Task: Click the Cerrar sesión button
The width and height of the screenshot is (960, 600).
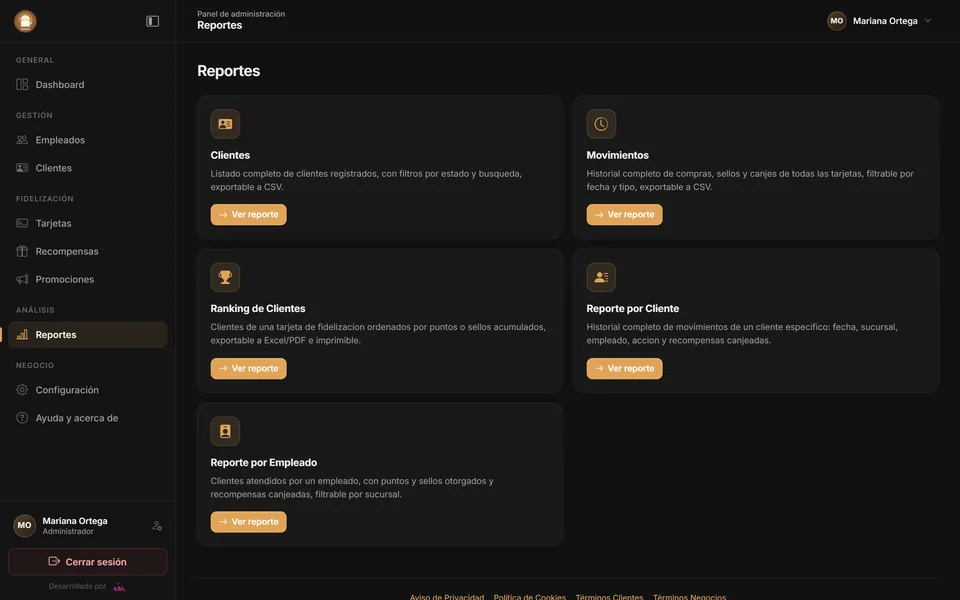Action: click(x=88, y=561)
